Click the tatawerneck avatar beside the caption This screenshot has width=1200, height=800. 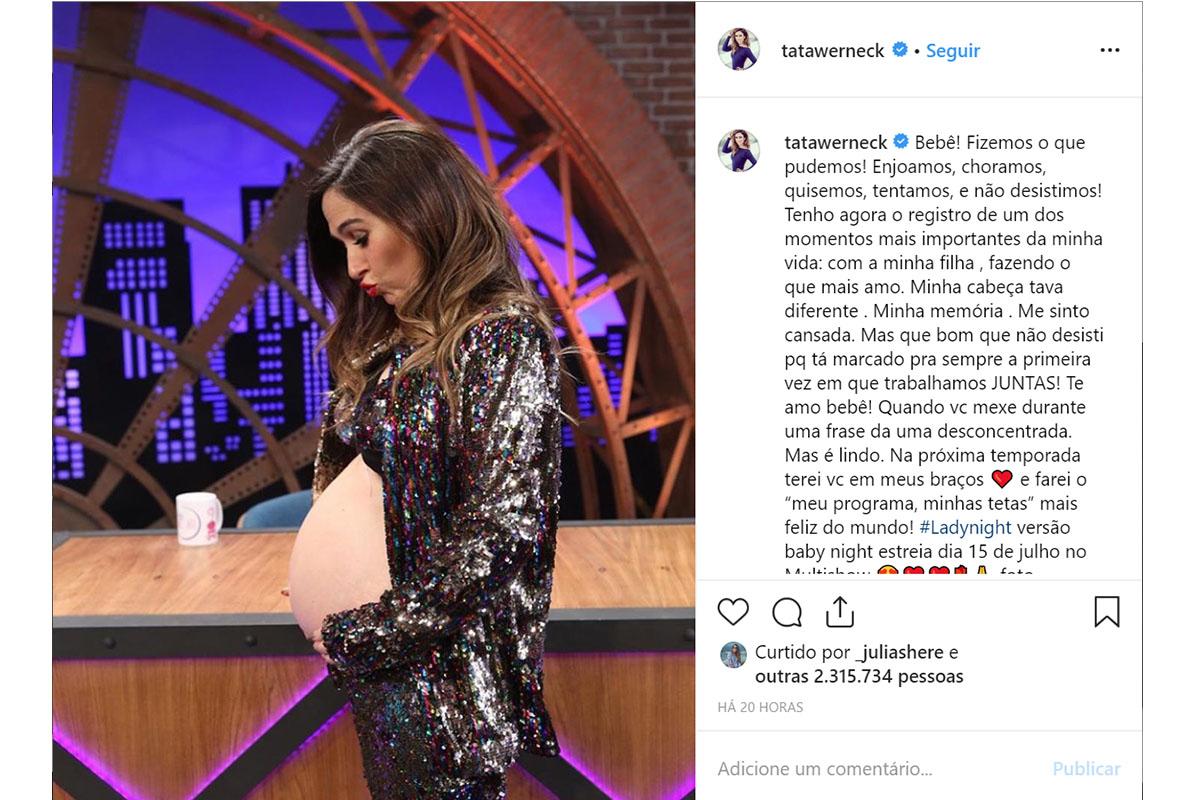739,149
